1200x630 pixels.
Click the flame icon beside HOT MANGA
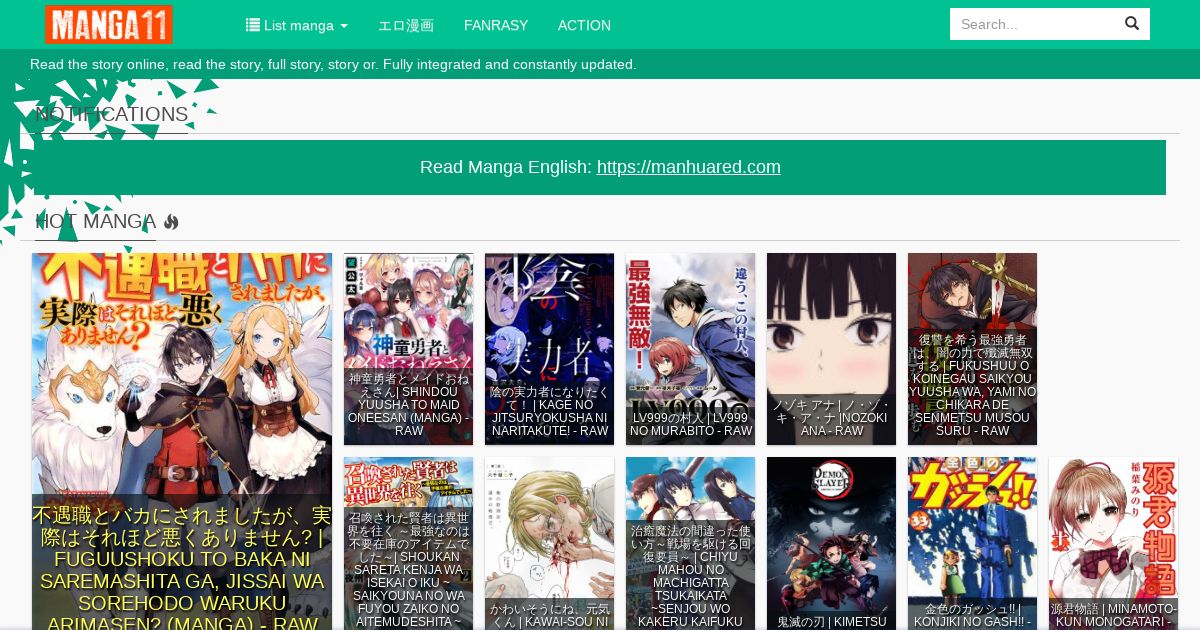(171, 222)
